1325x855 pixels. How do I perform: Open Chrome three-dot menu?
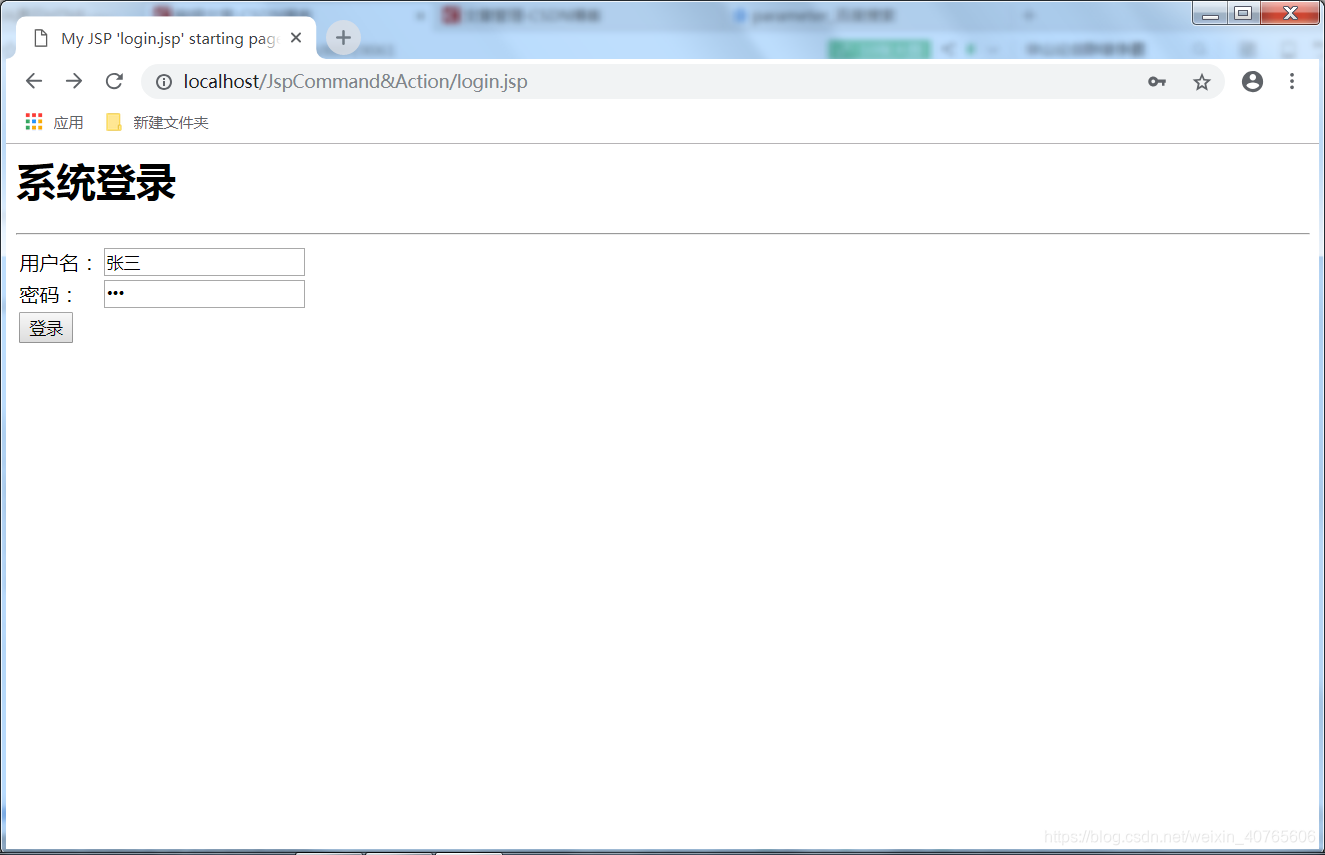click(x=1292, y=82)
